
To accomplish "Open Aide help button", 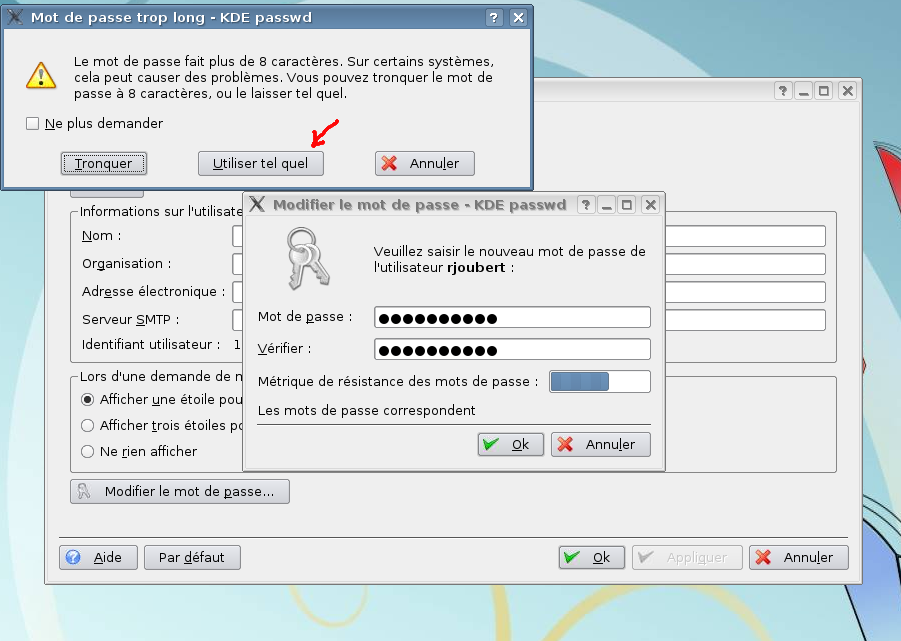I will tap(98, 557).
